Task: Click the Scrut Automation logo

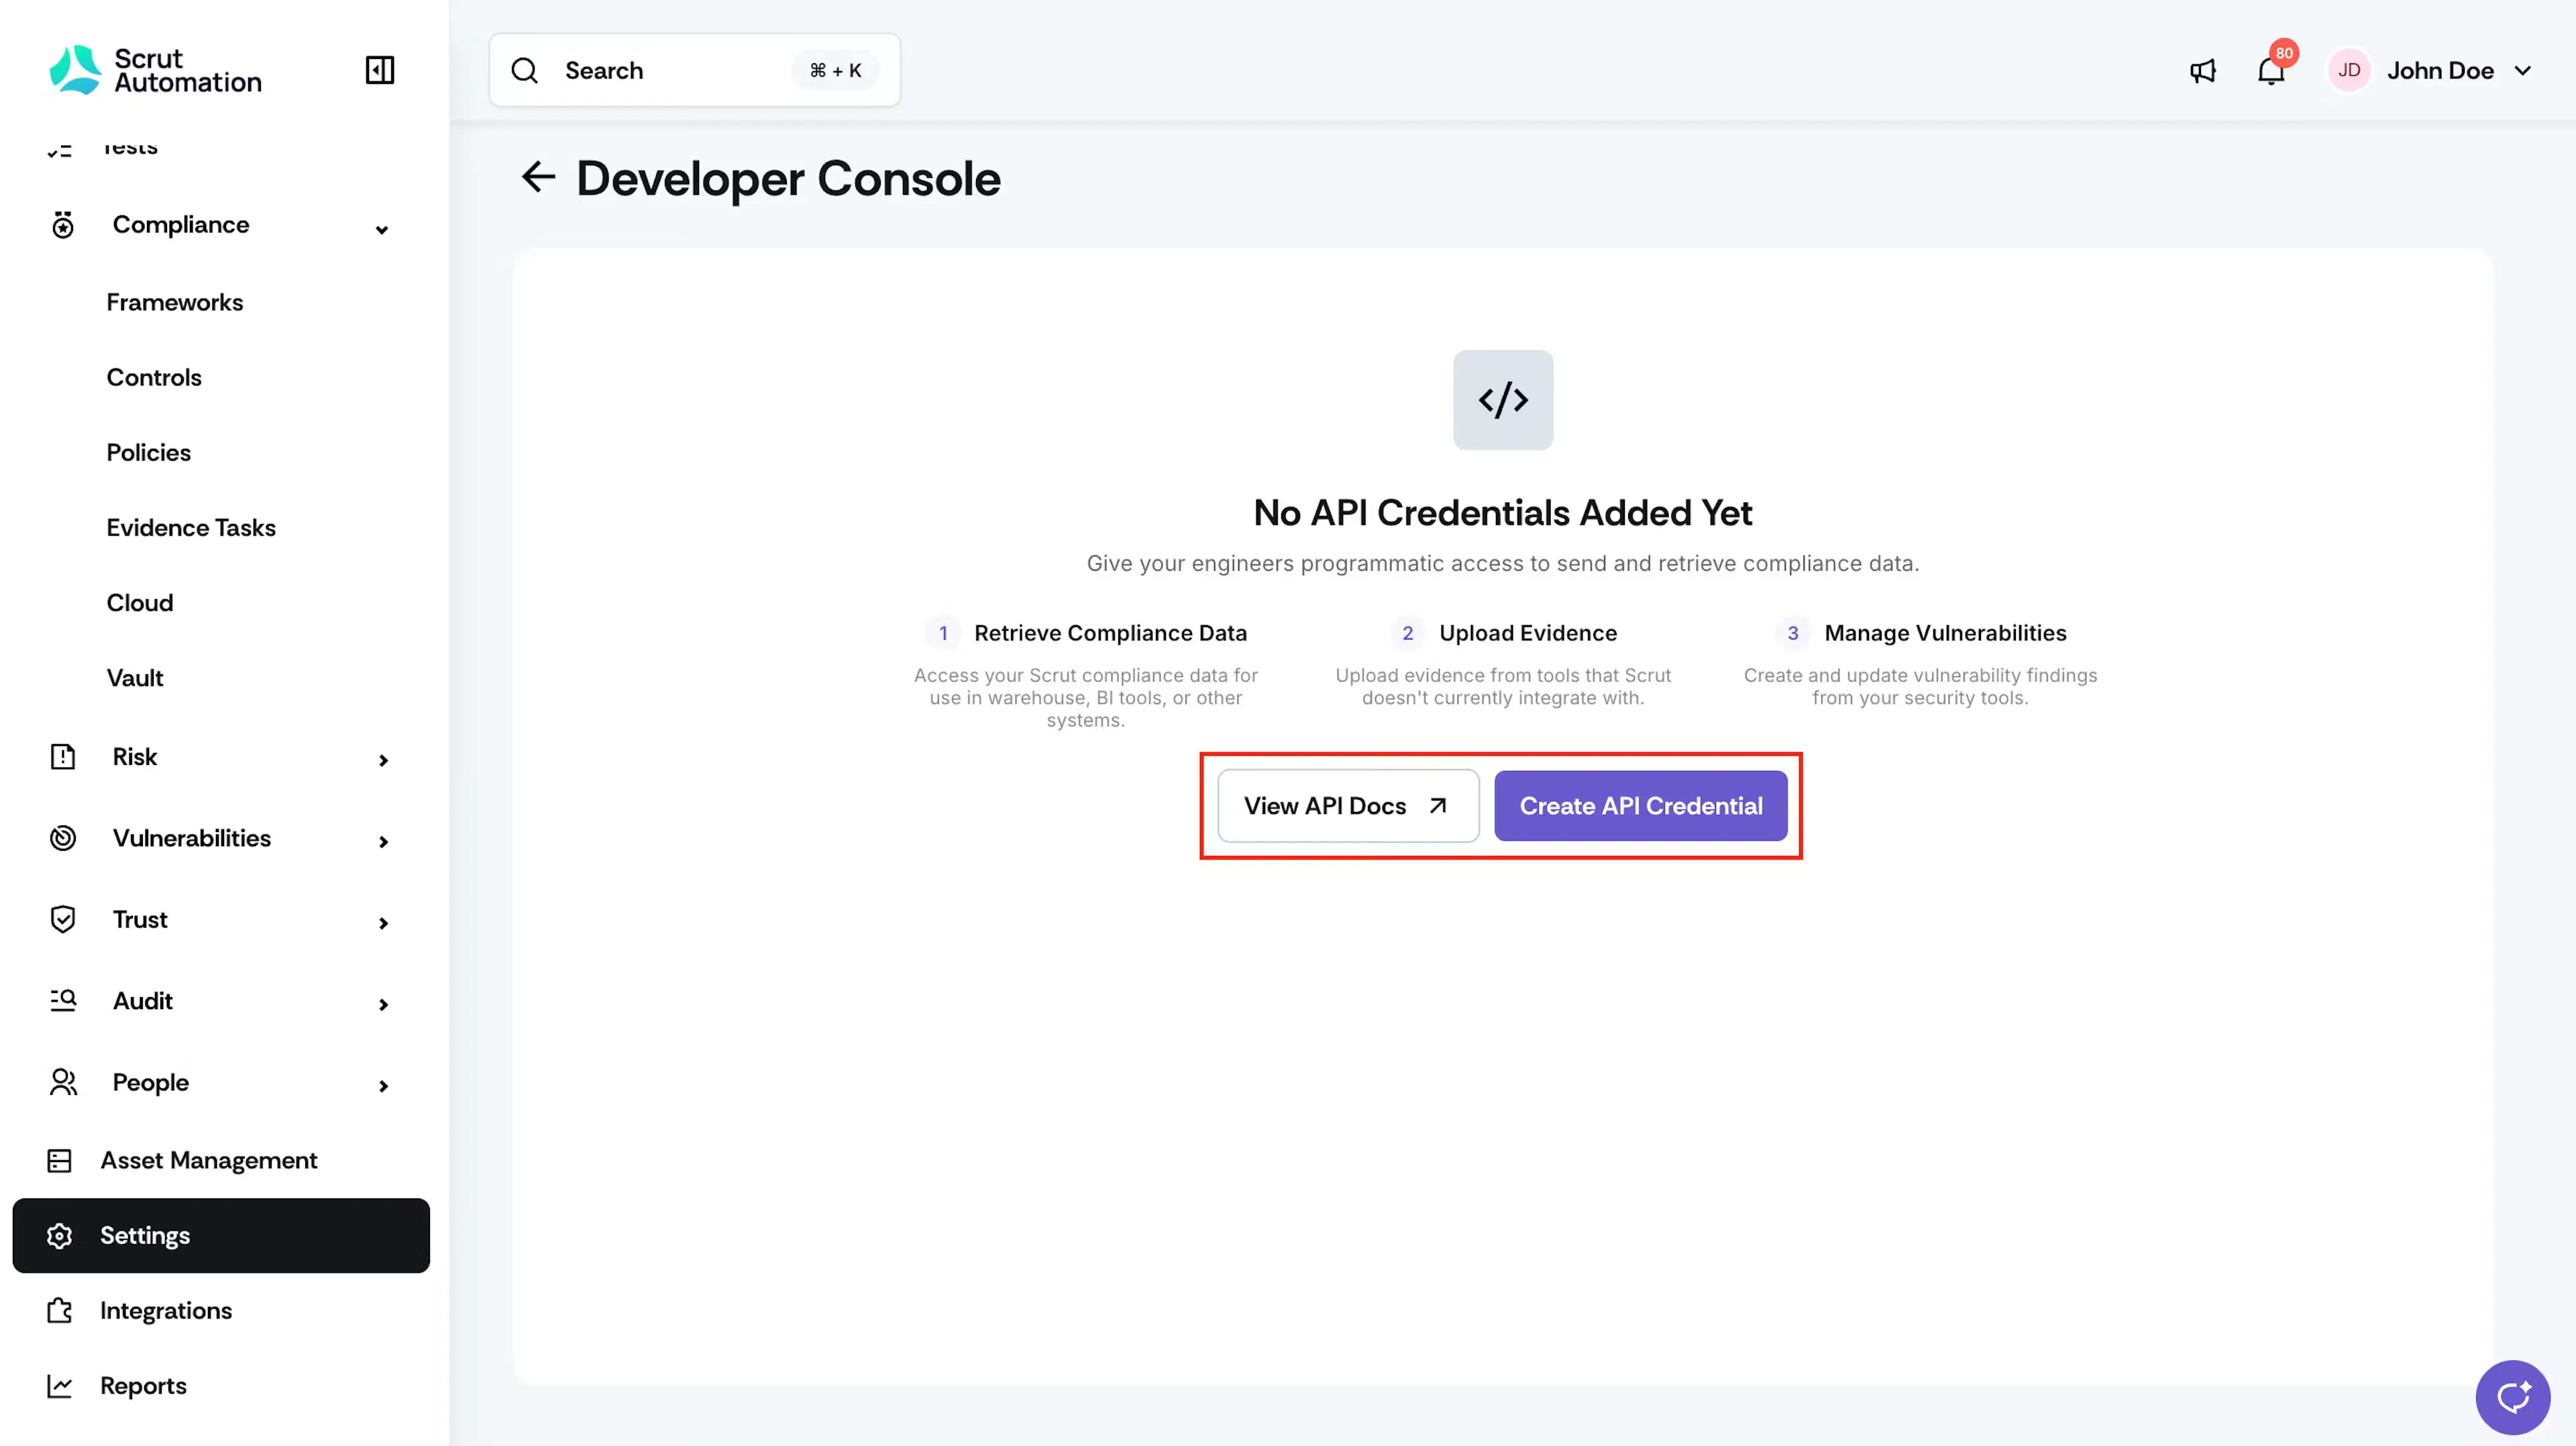Action: click(155, 70)
